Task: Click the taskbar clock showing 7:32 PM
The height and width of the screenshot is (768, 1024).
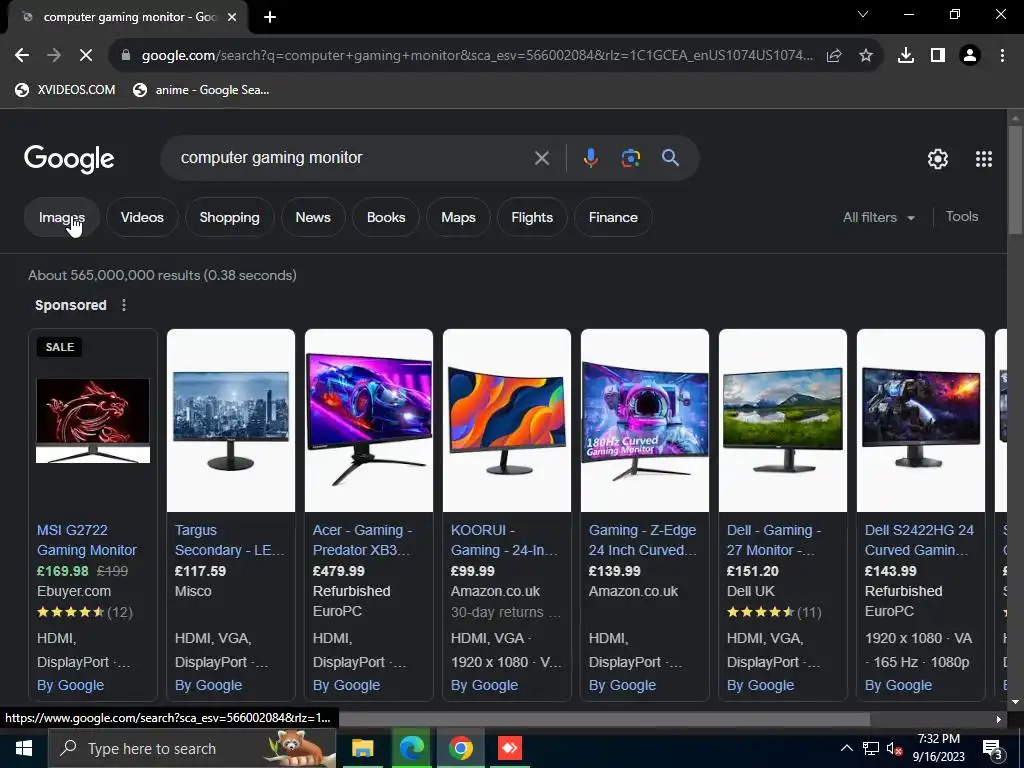Action: coord(938,748)
